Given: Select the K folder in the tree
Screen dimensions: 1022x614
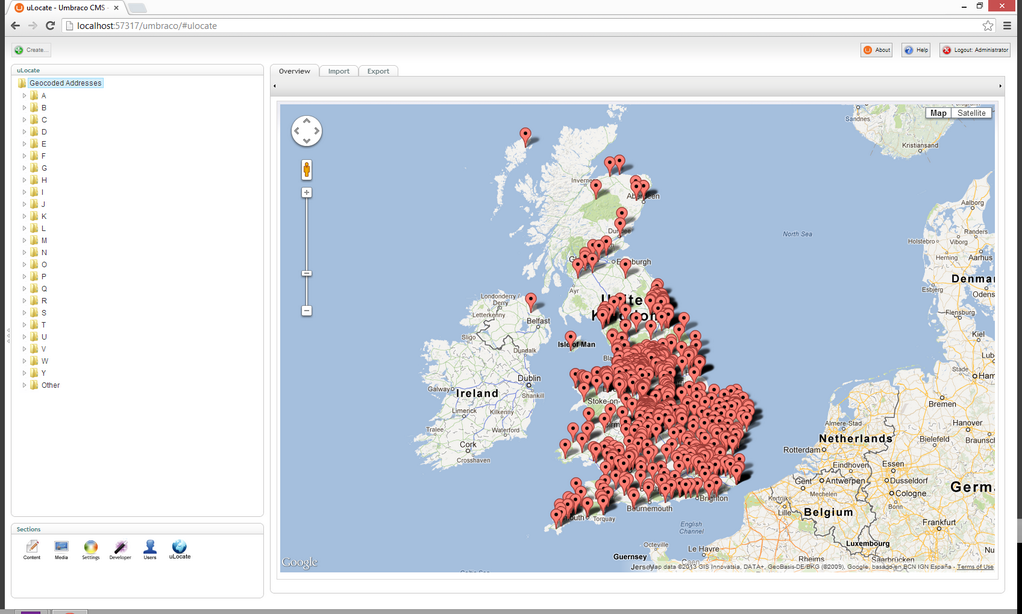Looking at the screenshot, I should click(44, 216).
